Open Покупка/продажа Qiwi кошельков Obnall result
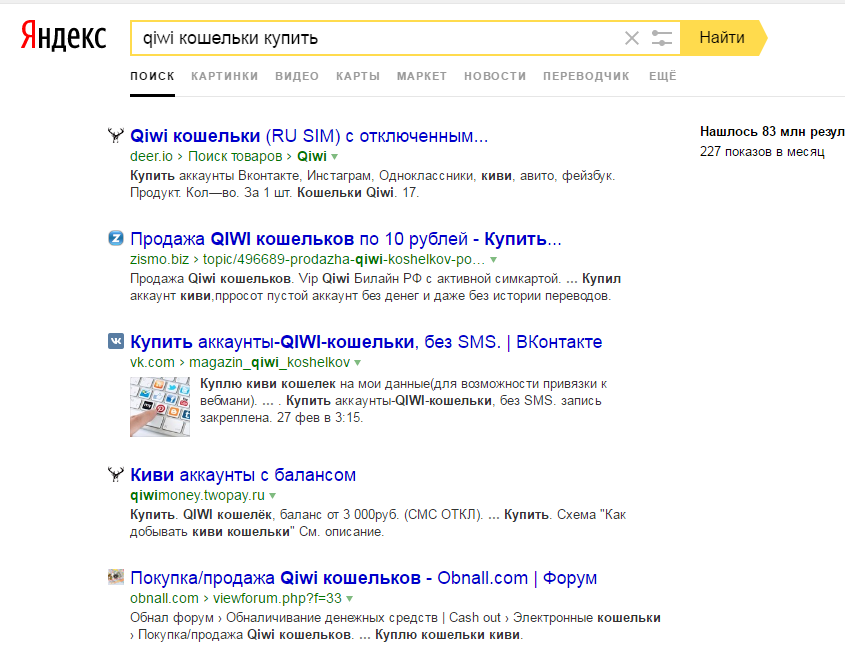Screen dimensions: 845x654 pyautogui.click(x=363, y=578)
